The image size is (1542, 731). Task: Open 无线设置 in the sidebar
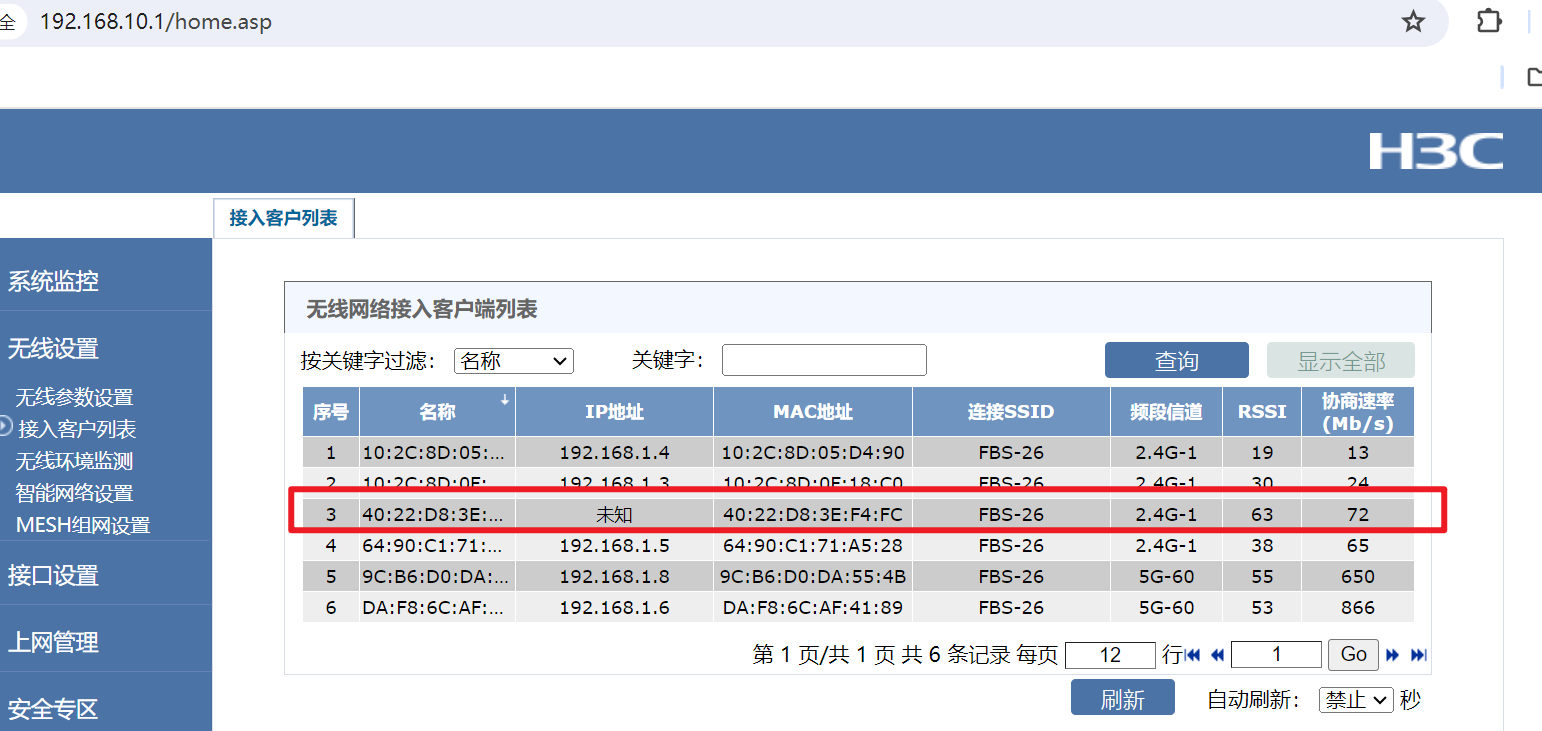(x=53, y=349)
